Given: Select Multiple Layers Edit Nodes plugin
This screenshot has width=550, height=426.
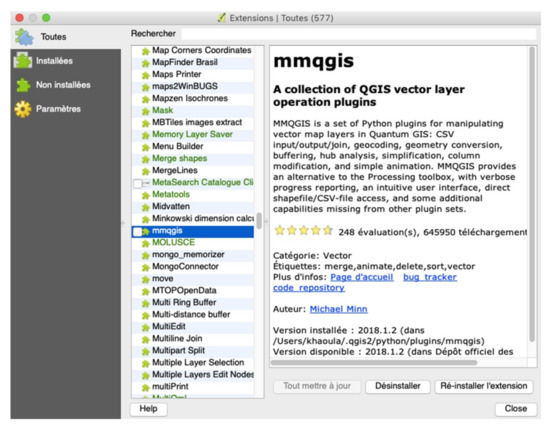Looking at the screenshot, I should click(193, 375).
